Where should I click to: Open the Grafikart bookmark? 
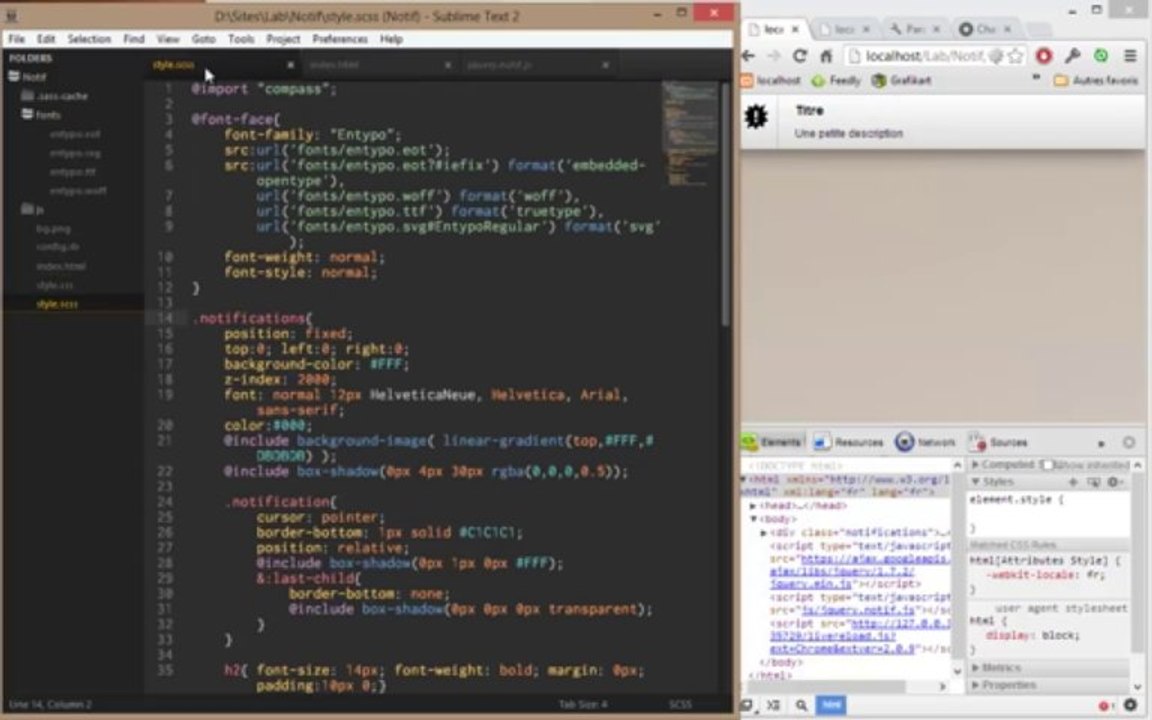tap(901, 80)
